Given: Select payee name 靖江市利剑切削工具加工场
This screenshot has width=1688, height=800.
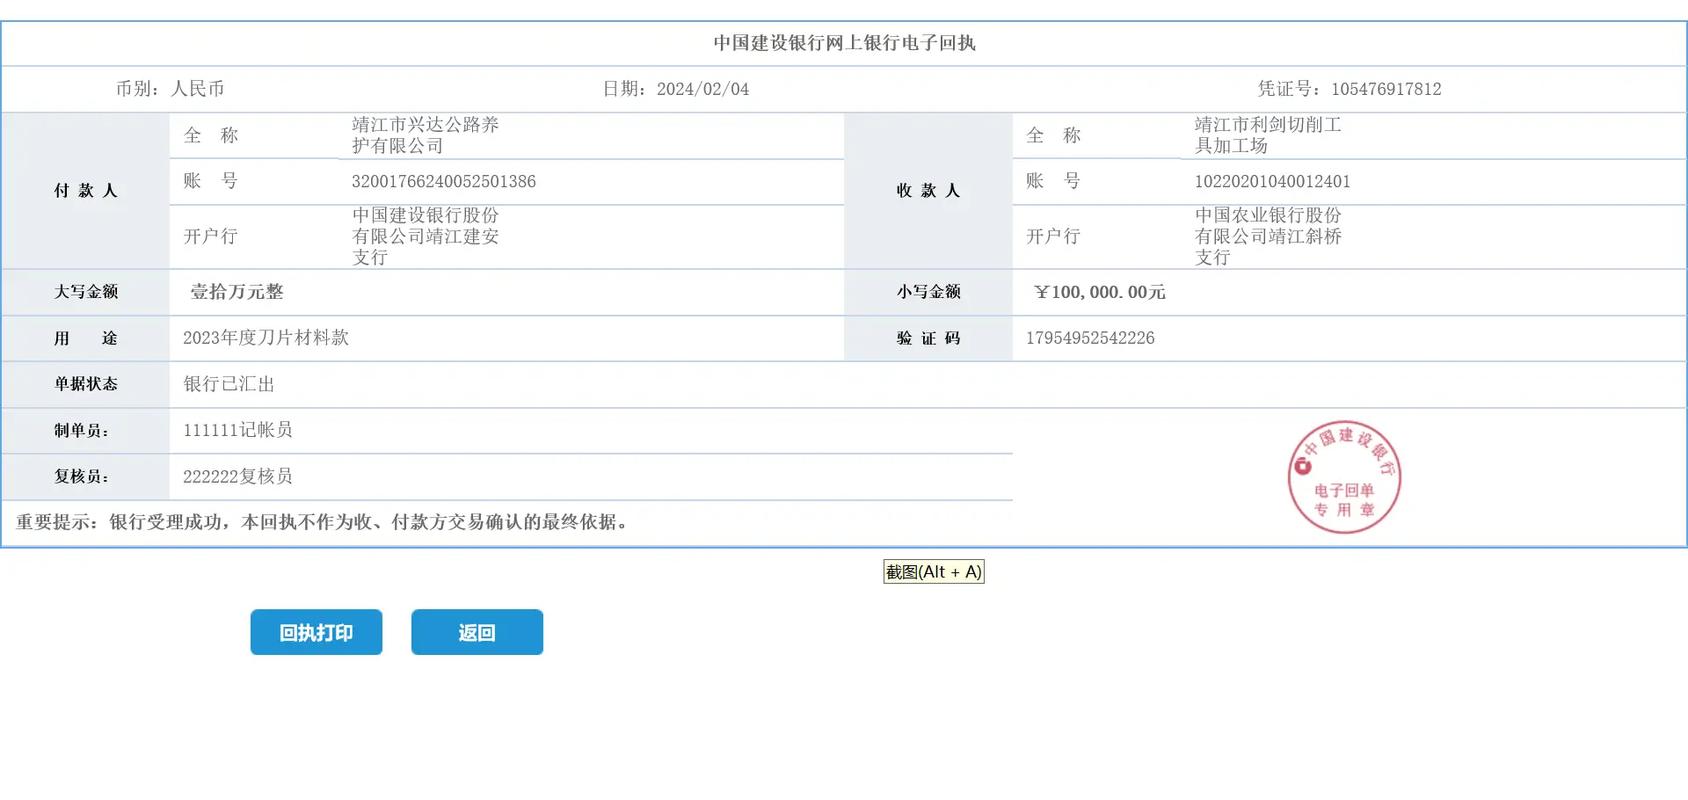Looking at the screenshot, I should tap(1268, 135).
